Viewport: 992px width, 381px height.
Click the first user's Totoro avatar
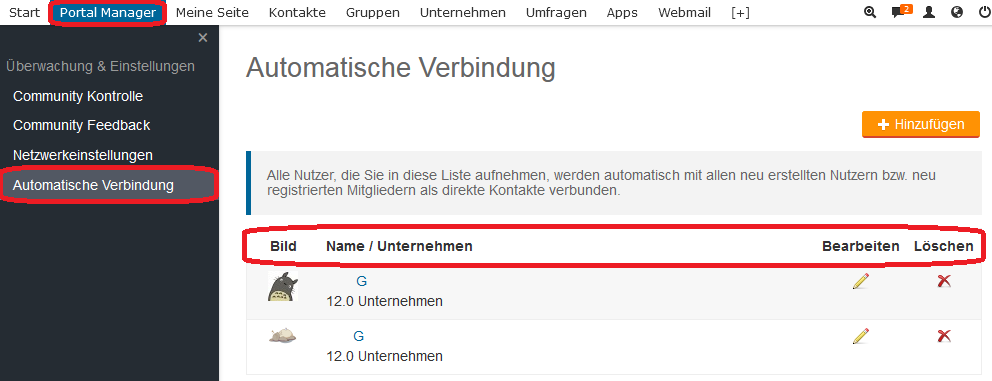pos(283,287)
